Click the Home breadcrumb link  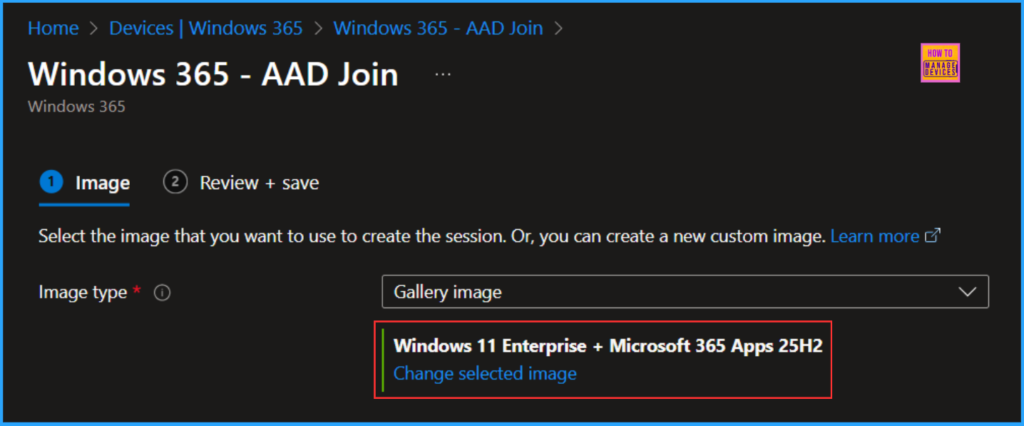pos(52,28)
